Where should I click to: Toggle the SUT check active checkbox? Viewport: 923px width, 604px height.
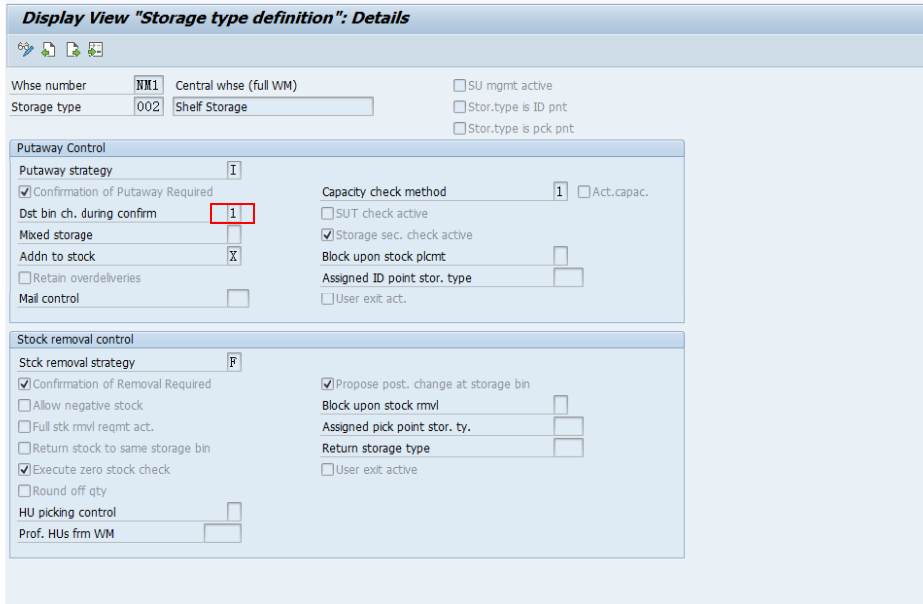[326, 213]
